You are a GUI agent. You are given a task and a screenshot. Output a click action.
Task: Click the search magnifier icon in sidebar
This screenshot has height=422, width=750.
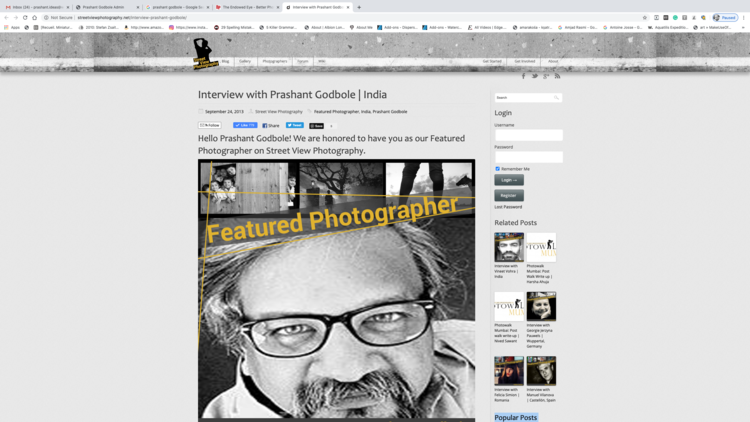tap(557, 98)
